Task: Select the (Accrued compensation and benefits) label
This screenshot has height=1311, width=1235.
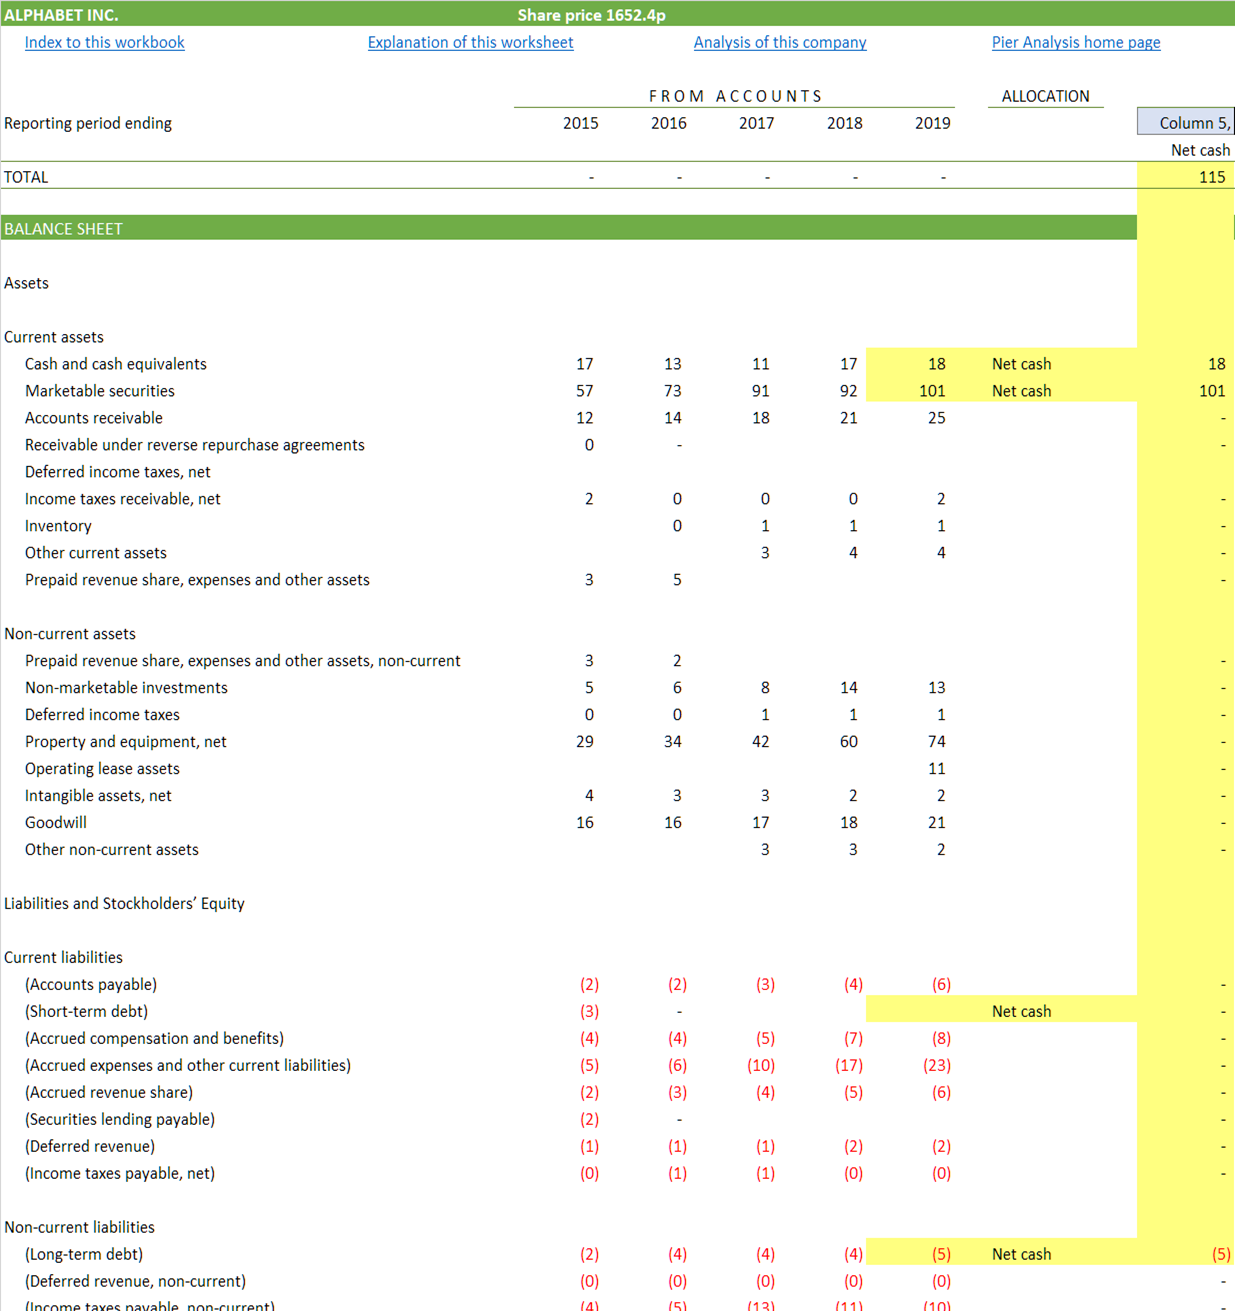Action: click(155, 1039)
